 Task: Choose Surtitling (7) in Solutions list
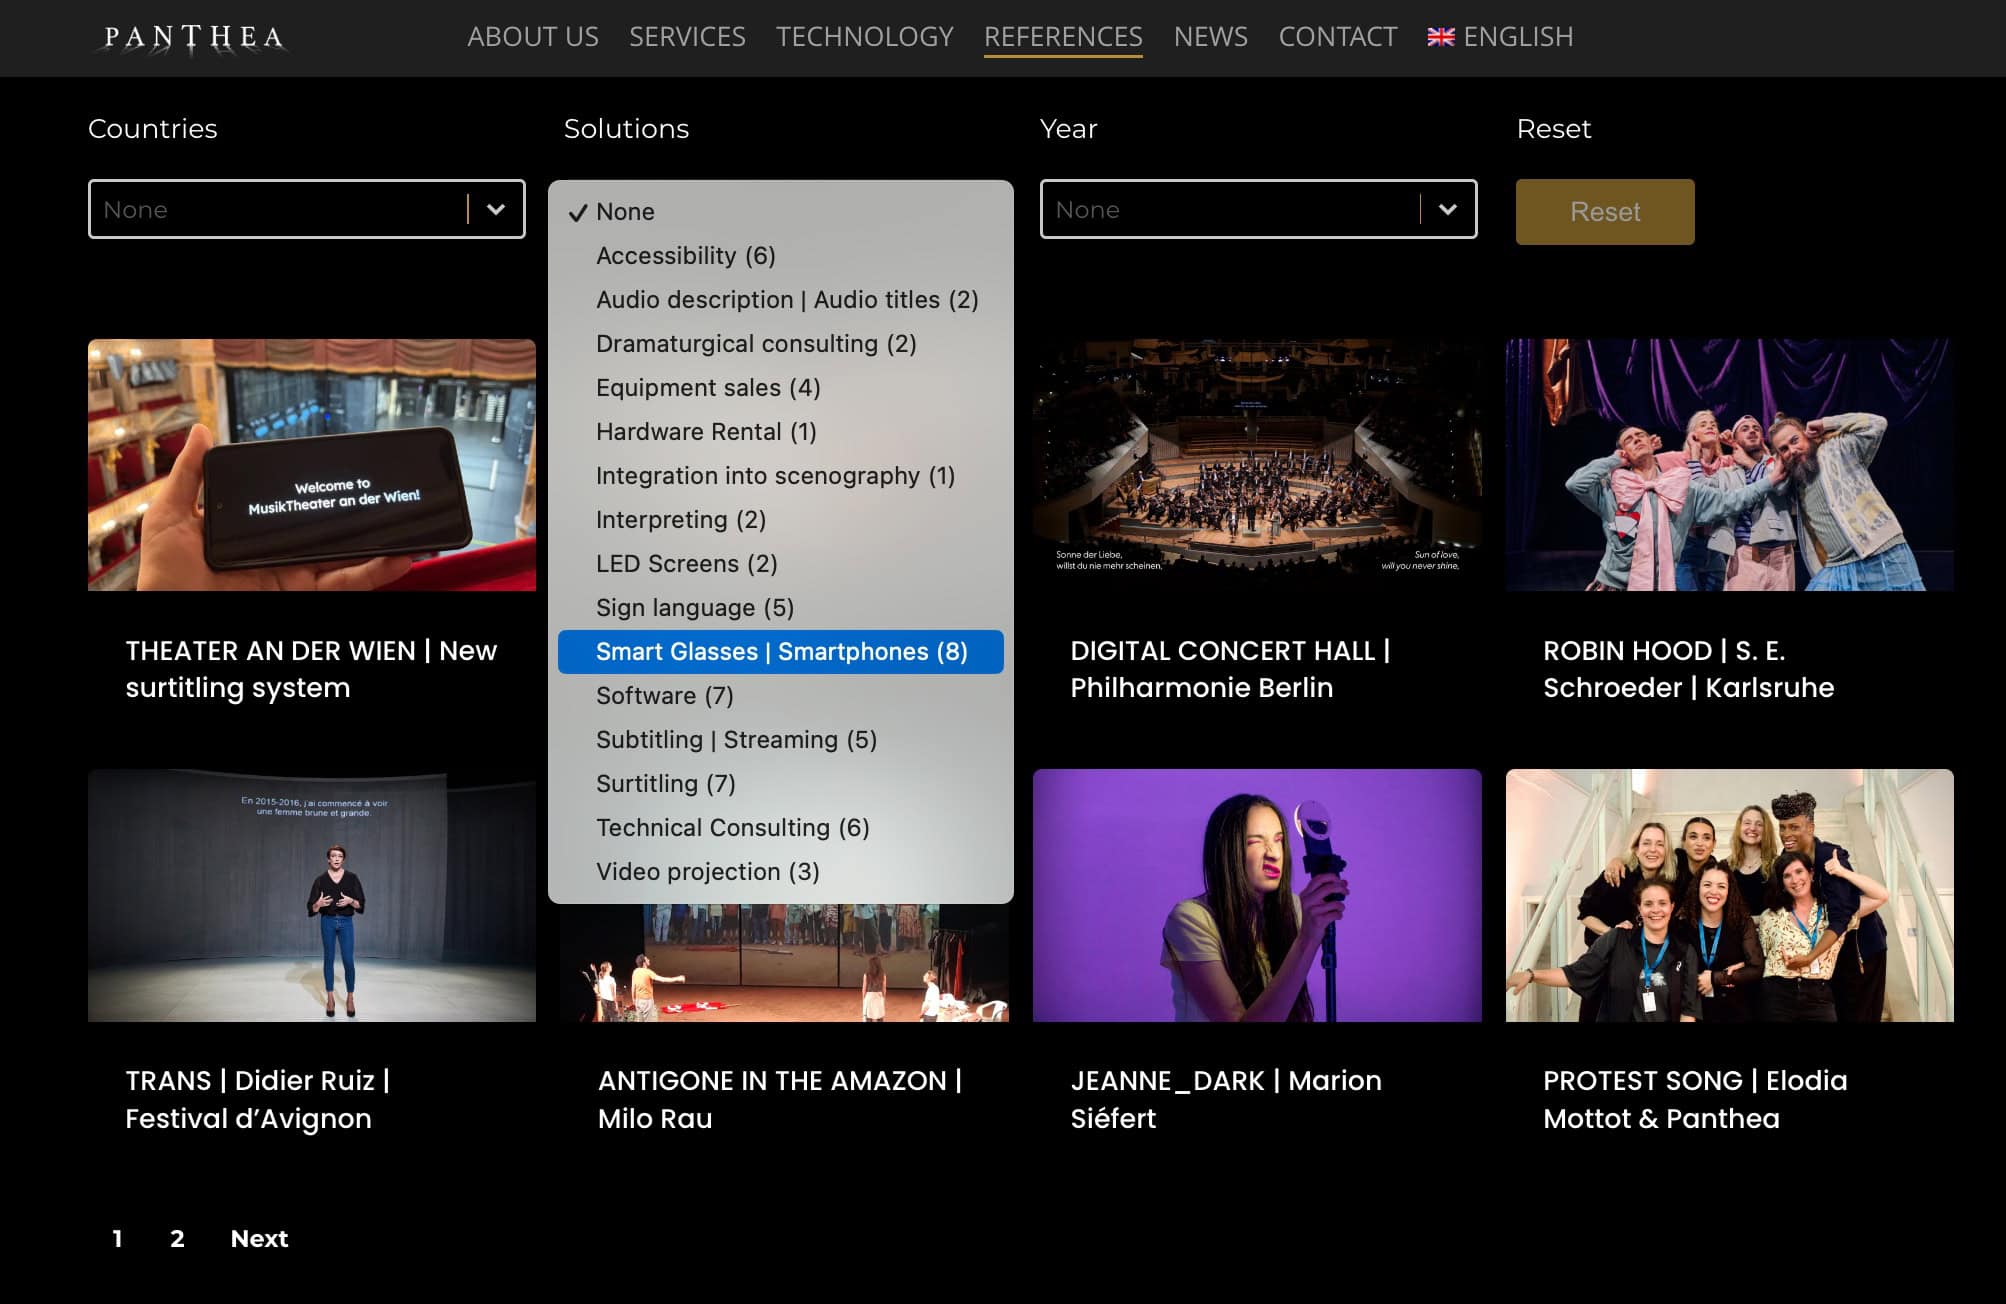coord(665,784)
